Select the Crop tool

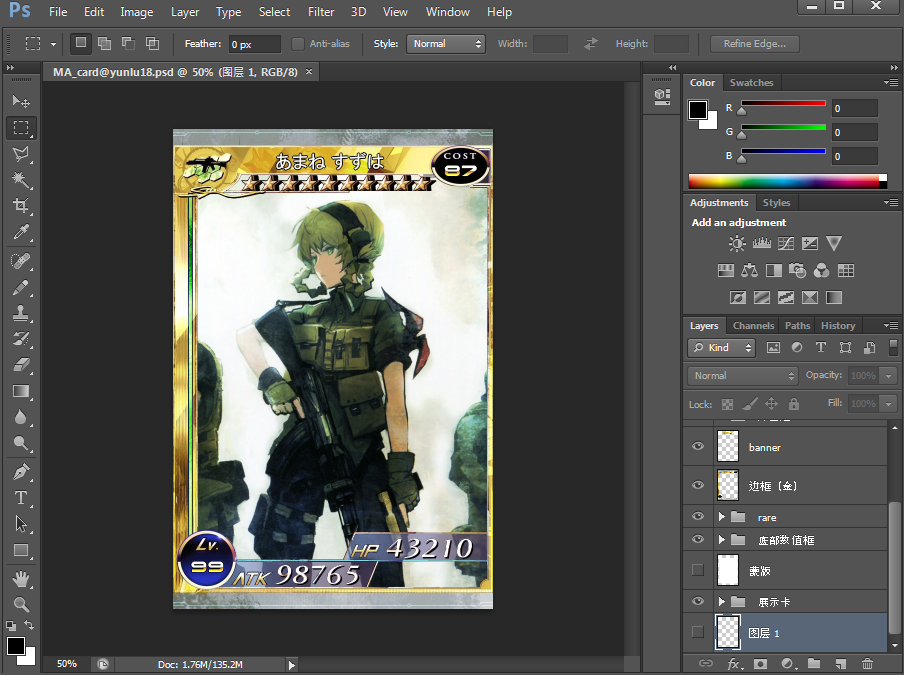(x=21, y=206)
